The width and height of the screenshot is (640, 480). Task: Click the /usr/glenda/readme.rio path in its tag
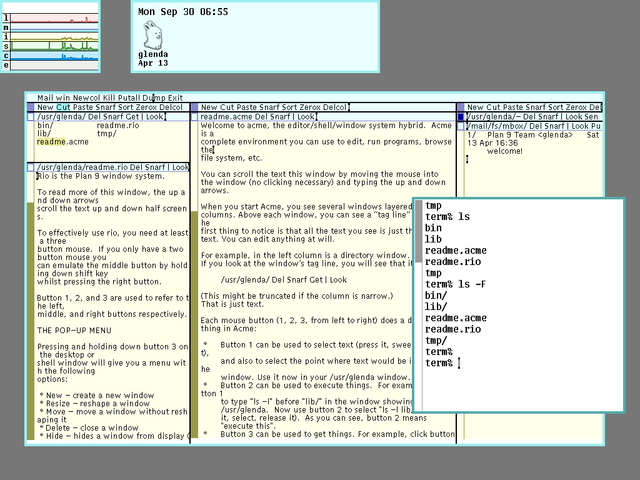click(x=82, y=167)
